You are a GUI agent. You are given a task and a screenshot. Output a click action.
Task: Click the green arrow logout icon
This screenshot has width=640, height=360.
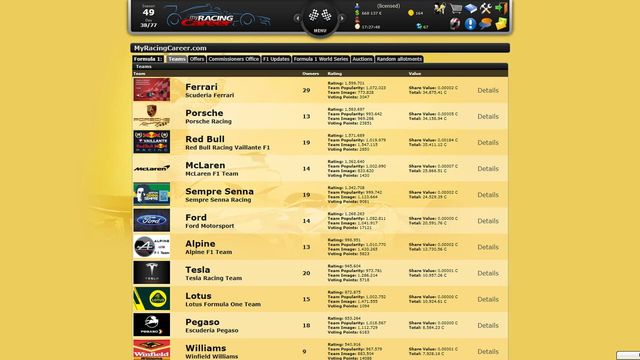pyautogui.click(x=501, y=8)
